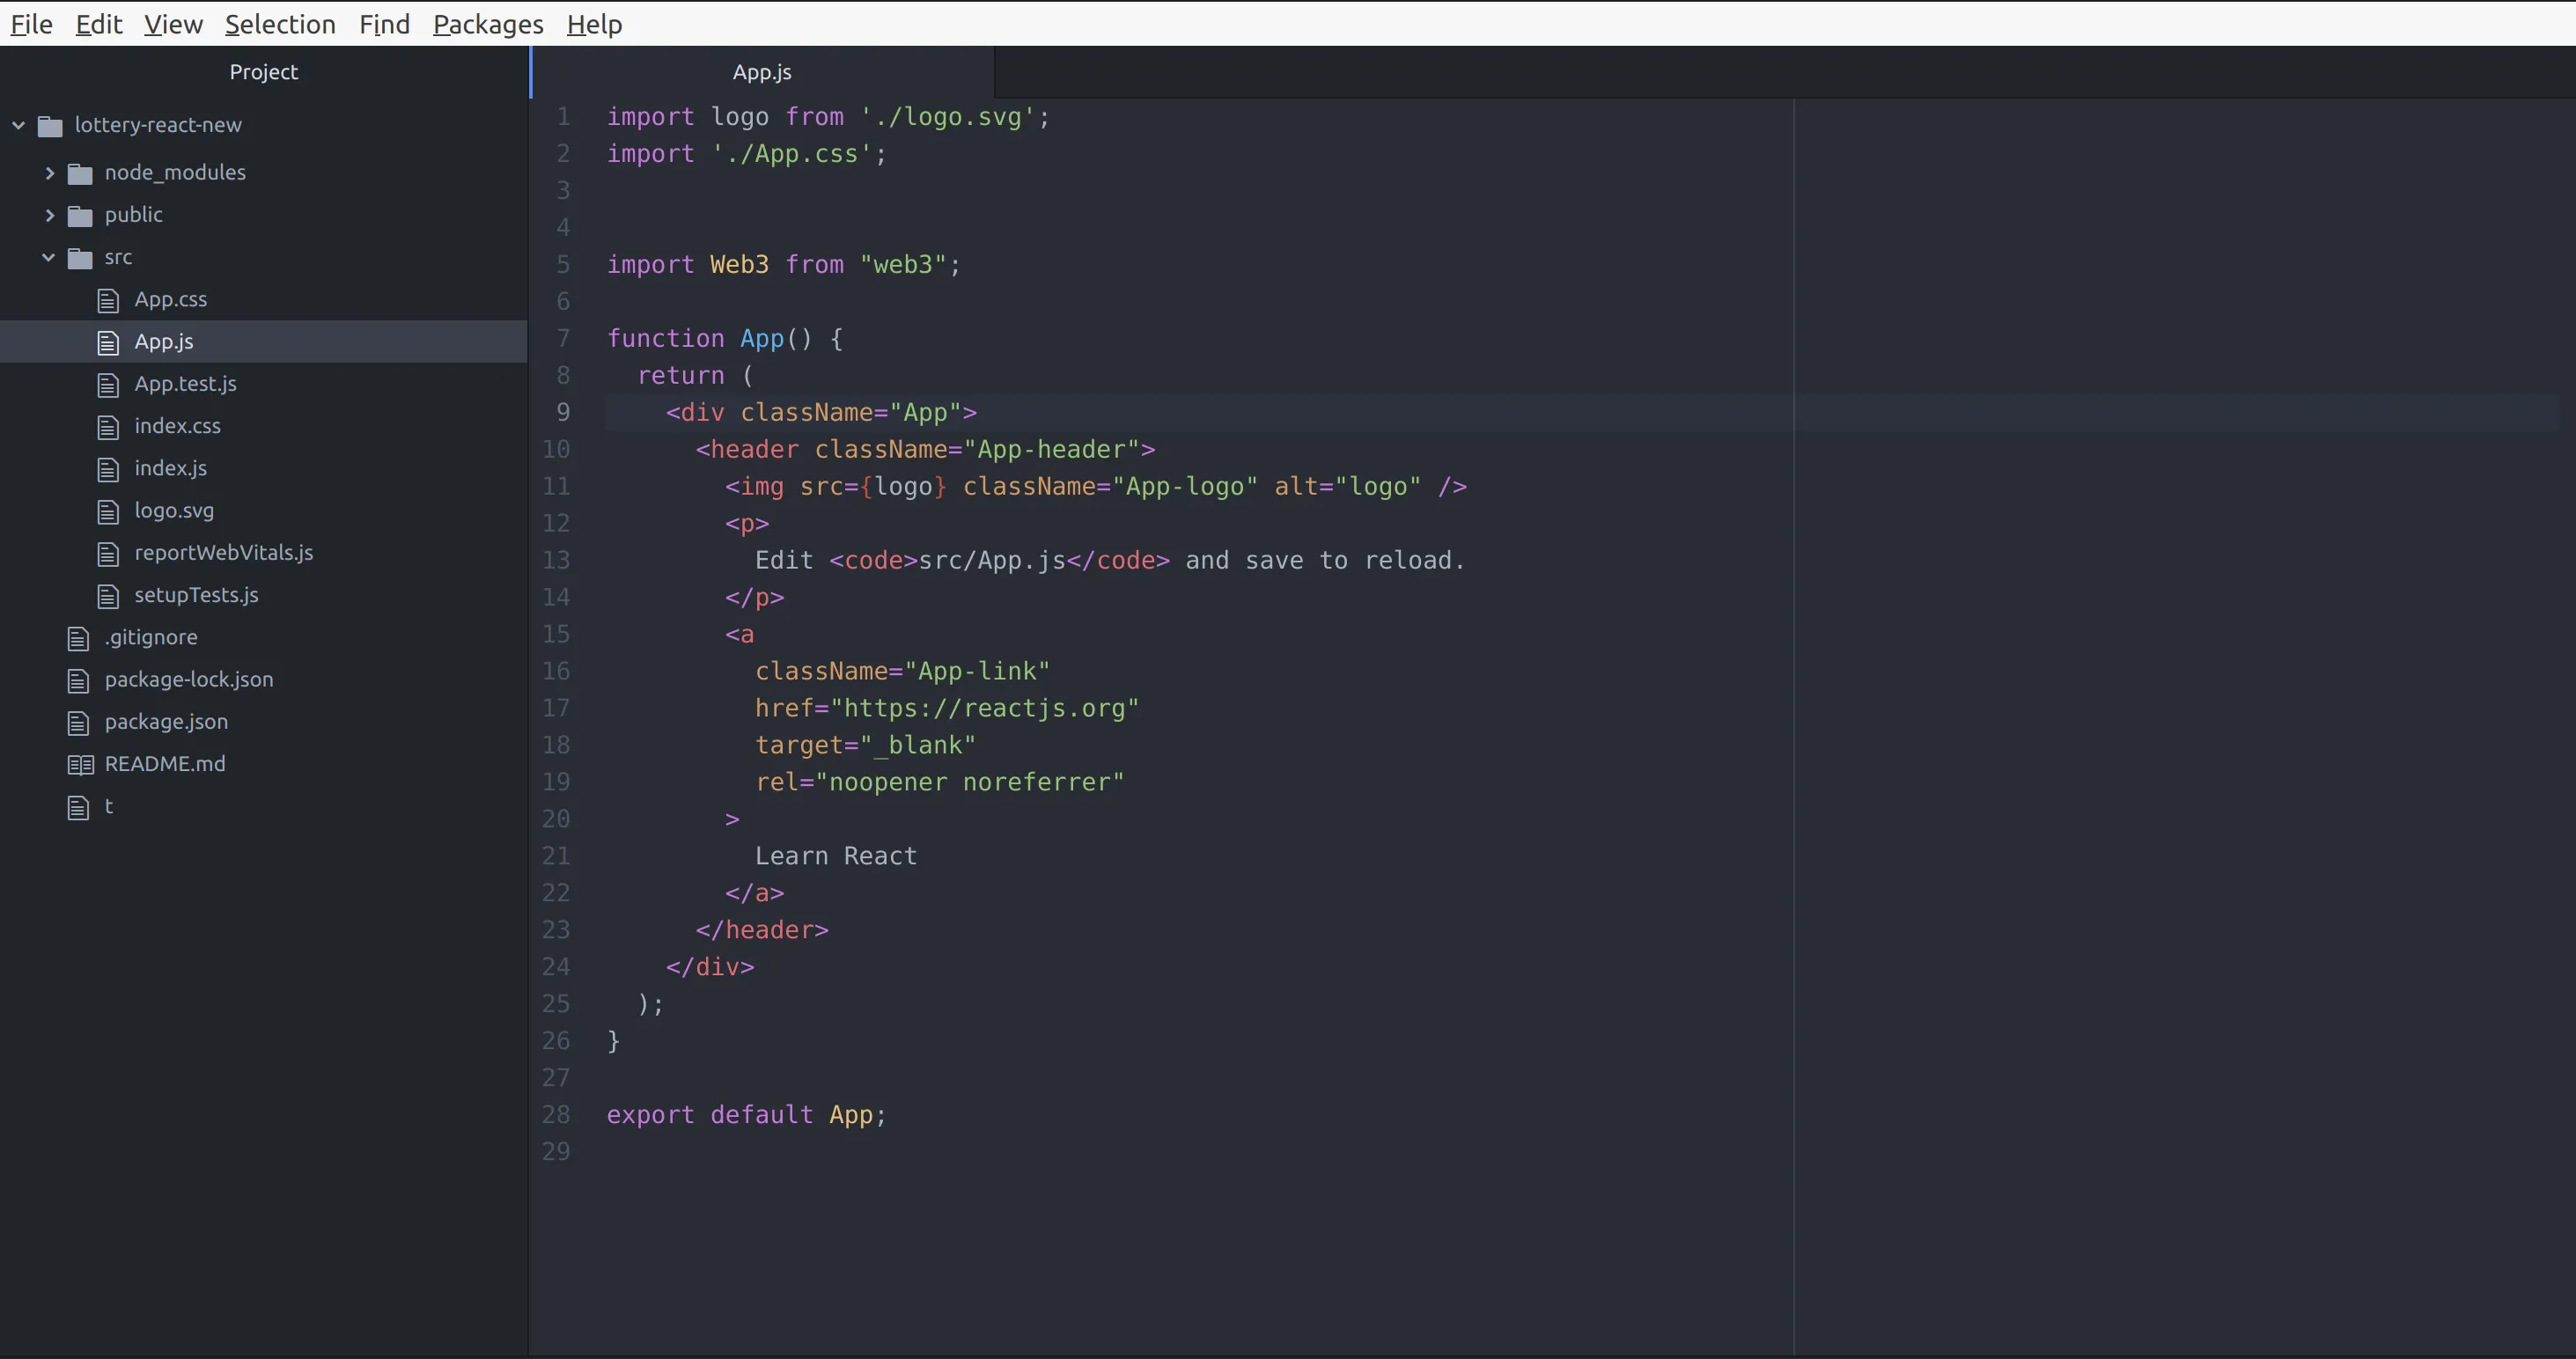The width and height of the screenshot is (2576, 1359).
Task: Click line number 28 in the gutter
Action: (556, 1115)
